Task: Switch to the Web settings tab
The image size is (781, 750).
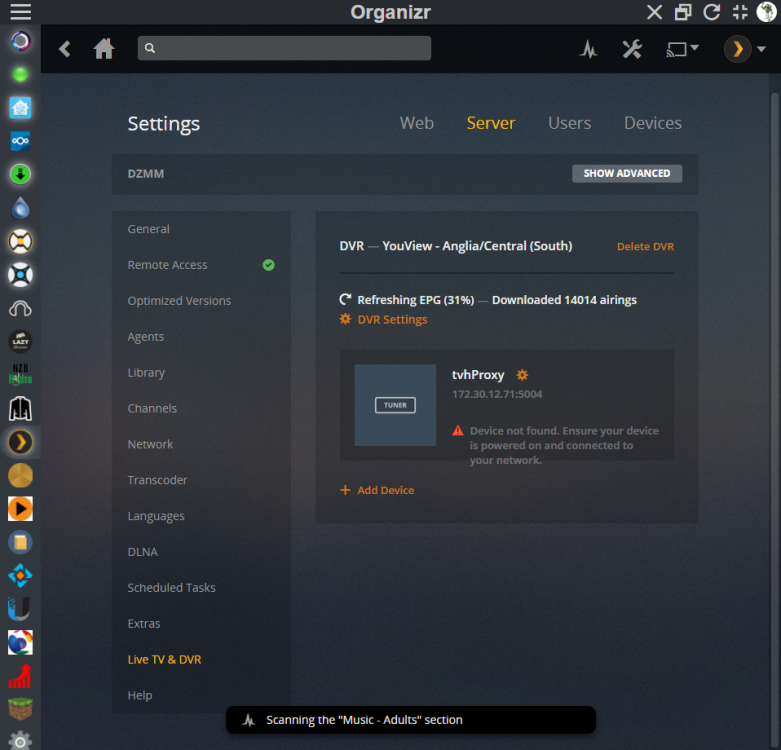Action: point(417,123)
